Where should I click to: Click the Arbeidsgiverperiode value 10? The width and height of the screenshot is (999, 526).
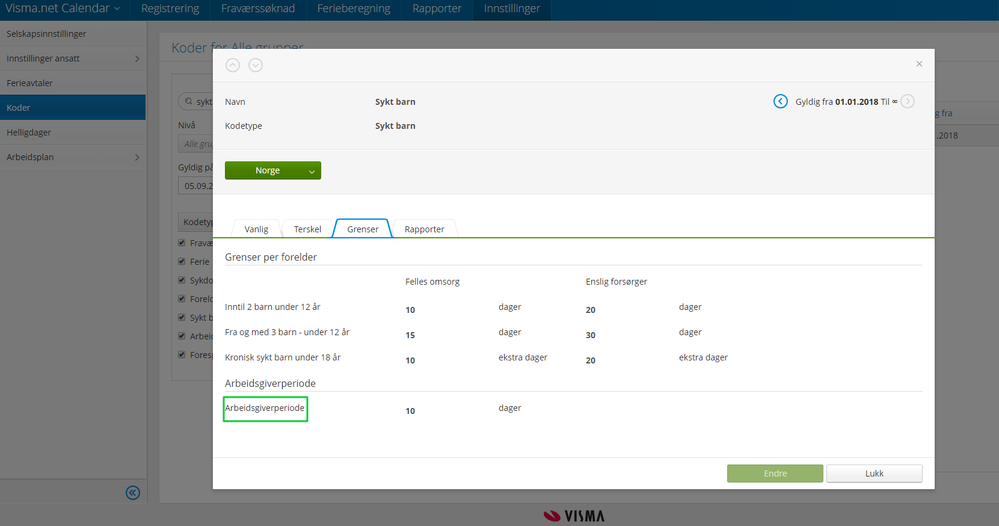[x=410, y=411]
